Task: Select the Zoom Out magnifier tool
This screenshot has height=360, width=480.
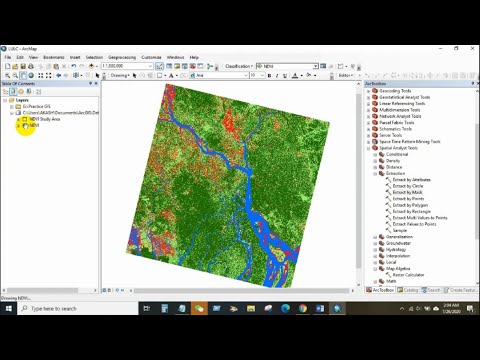Action: (x=15, y=76)
